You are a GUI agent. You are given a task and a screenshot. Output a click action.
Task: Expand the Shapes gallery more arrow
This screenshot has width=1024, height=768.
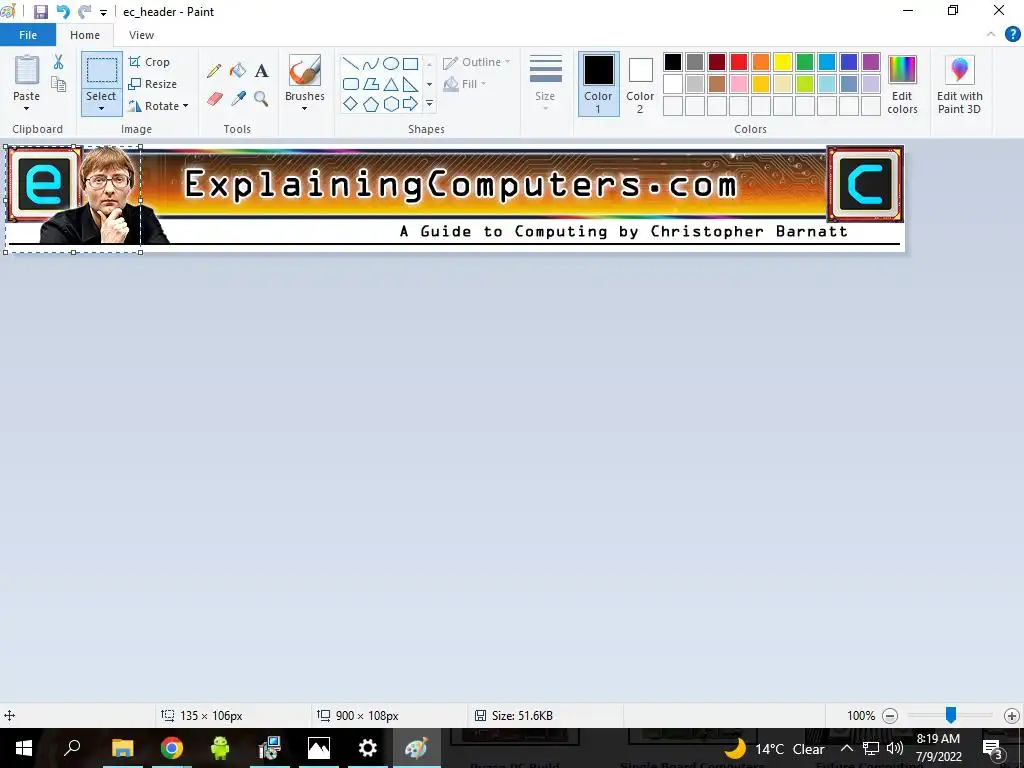[430, 104]
